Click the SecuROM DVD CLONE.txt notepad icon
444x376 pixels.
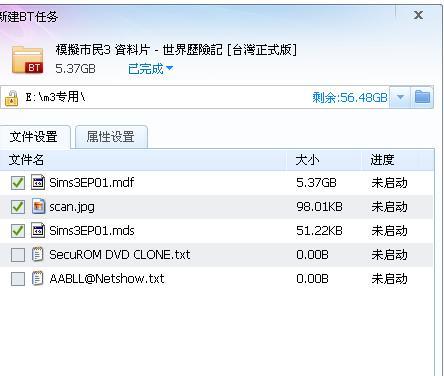coord(38,254)
